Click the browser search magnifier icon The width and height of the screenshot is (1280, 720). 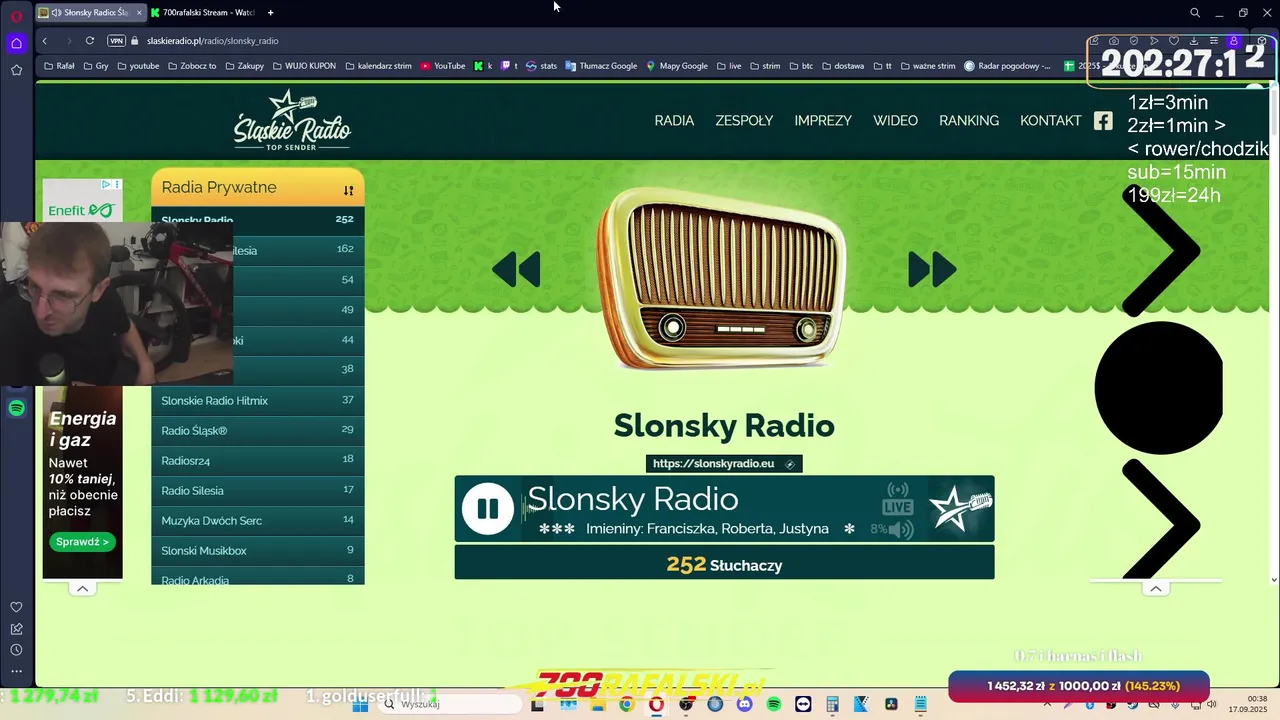(1194, 12)
